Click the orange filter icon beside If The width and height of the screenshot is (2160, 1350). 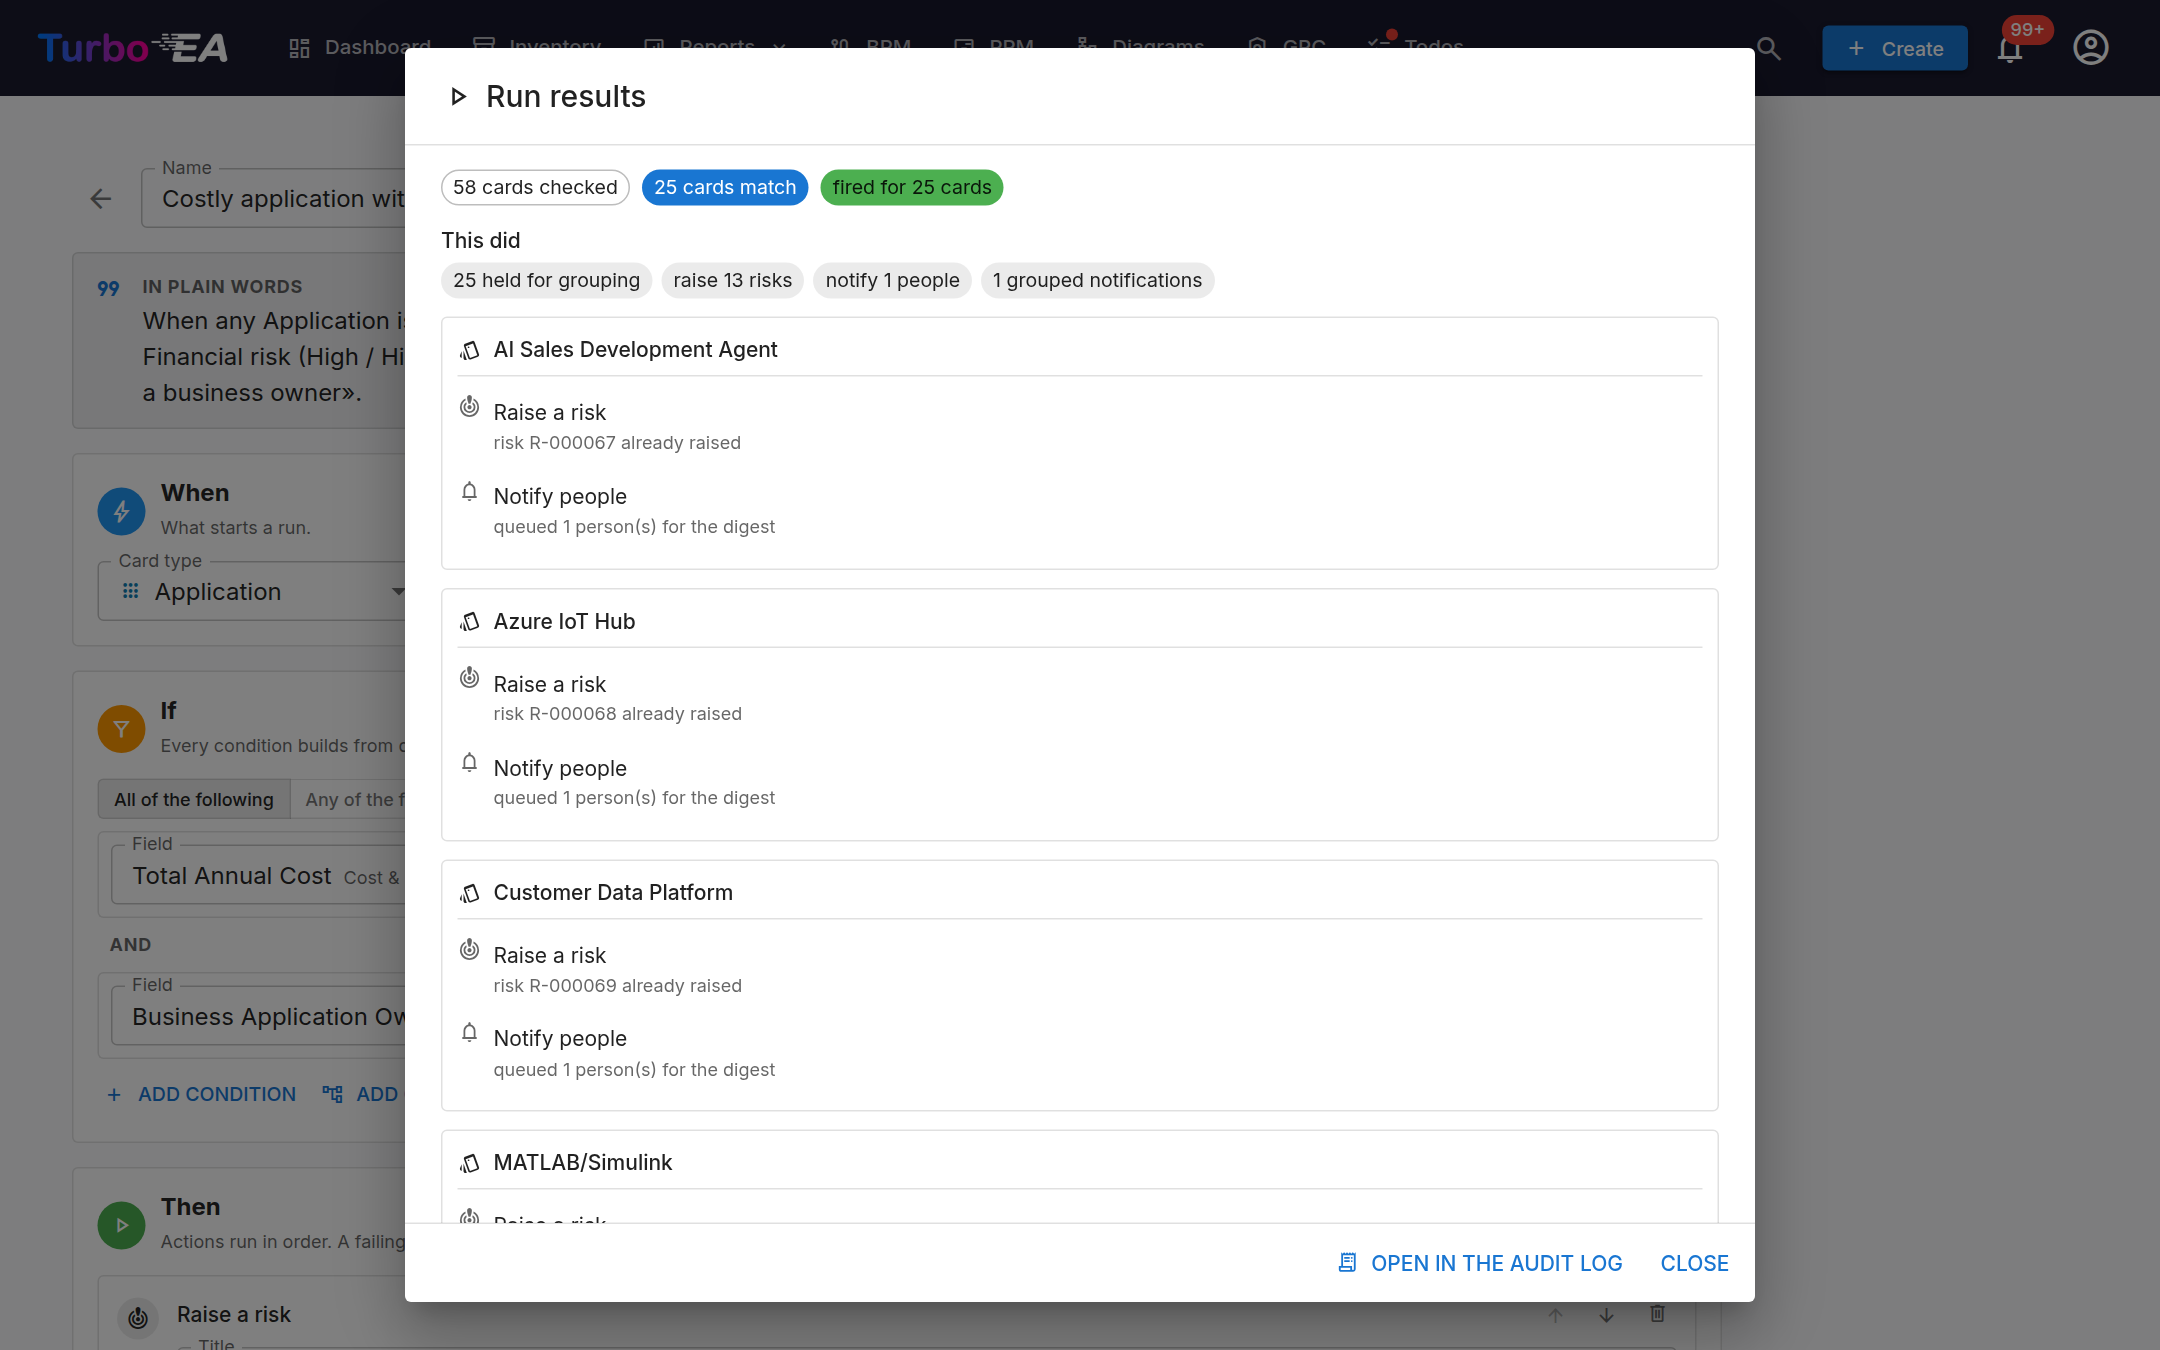pos(121,729)
